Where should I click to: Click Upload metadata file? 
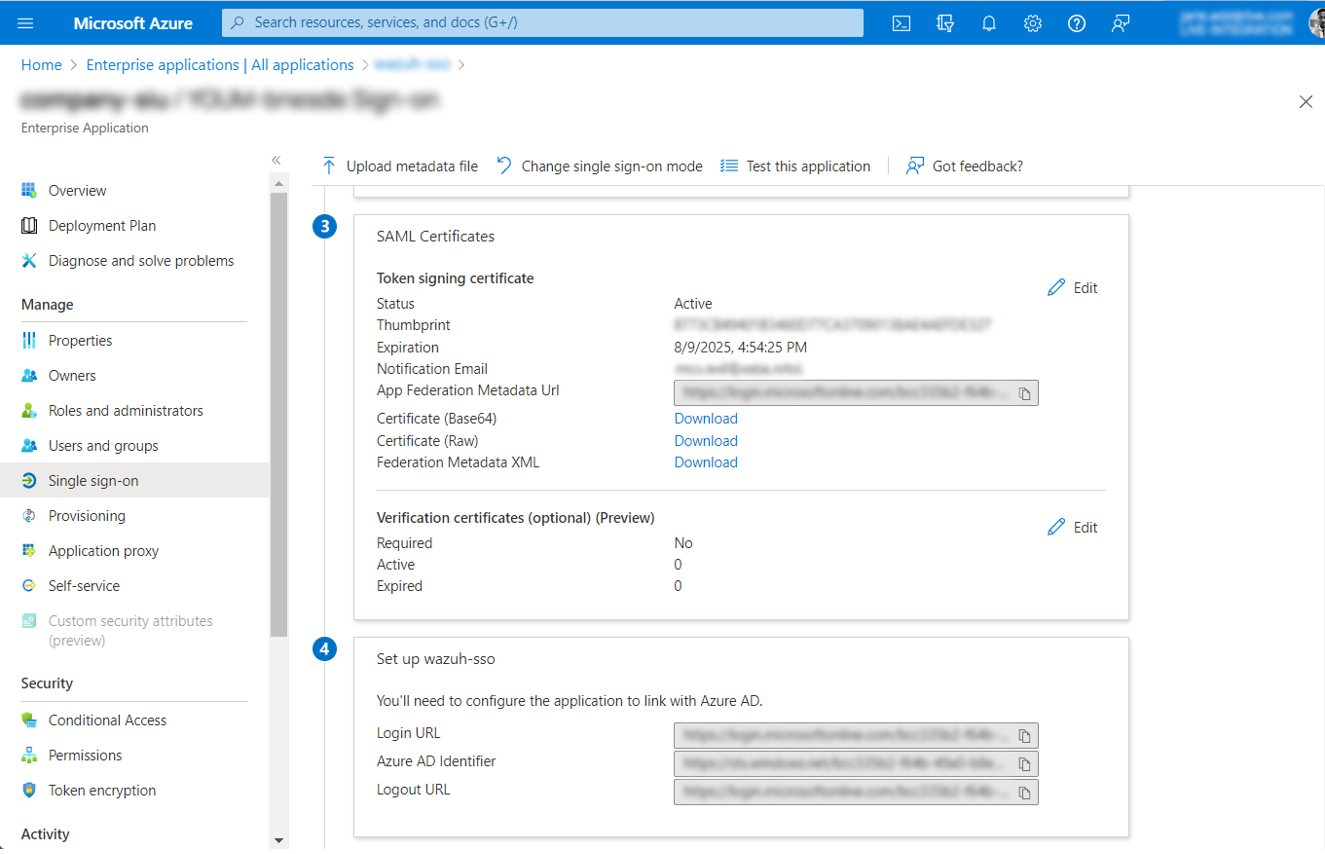399,166
